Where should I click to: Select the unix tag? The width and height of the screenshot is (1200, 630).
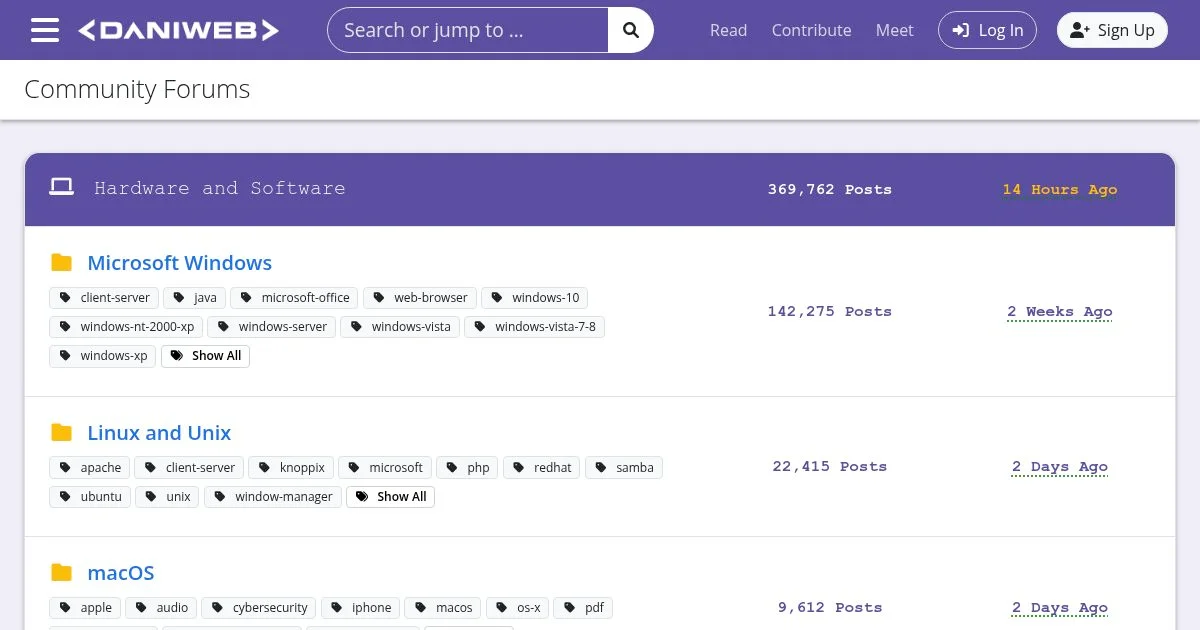pos(167,497)
